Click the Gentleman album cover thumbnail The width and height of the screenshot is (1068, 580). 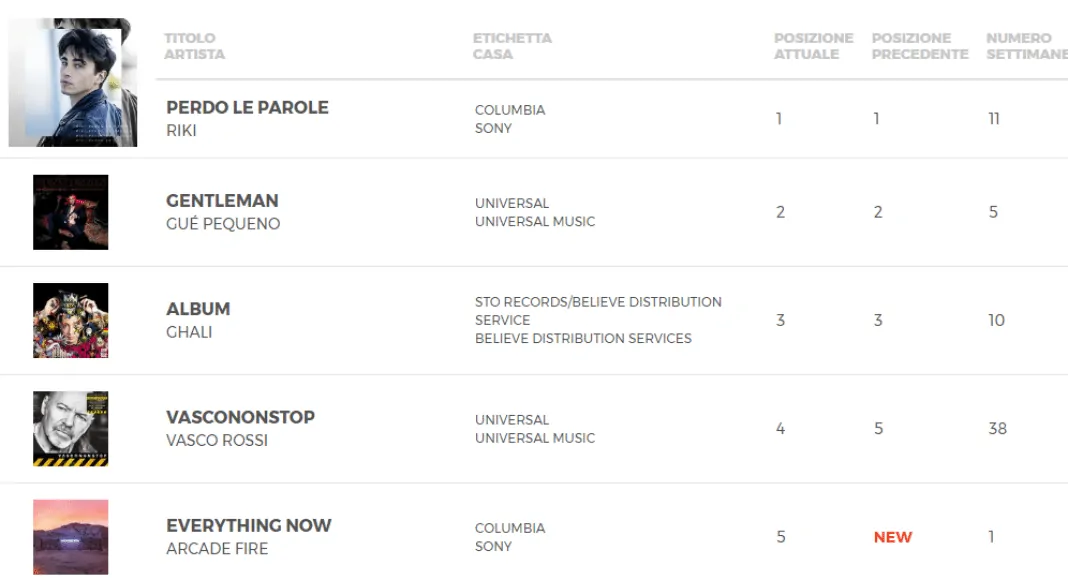coord(70,212)
